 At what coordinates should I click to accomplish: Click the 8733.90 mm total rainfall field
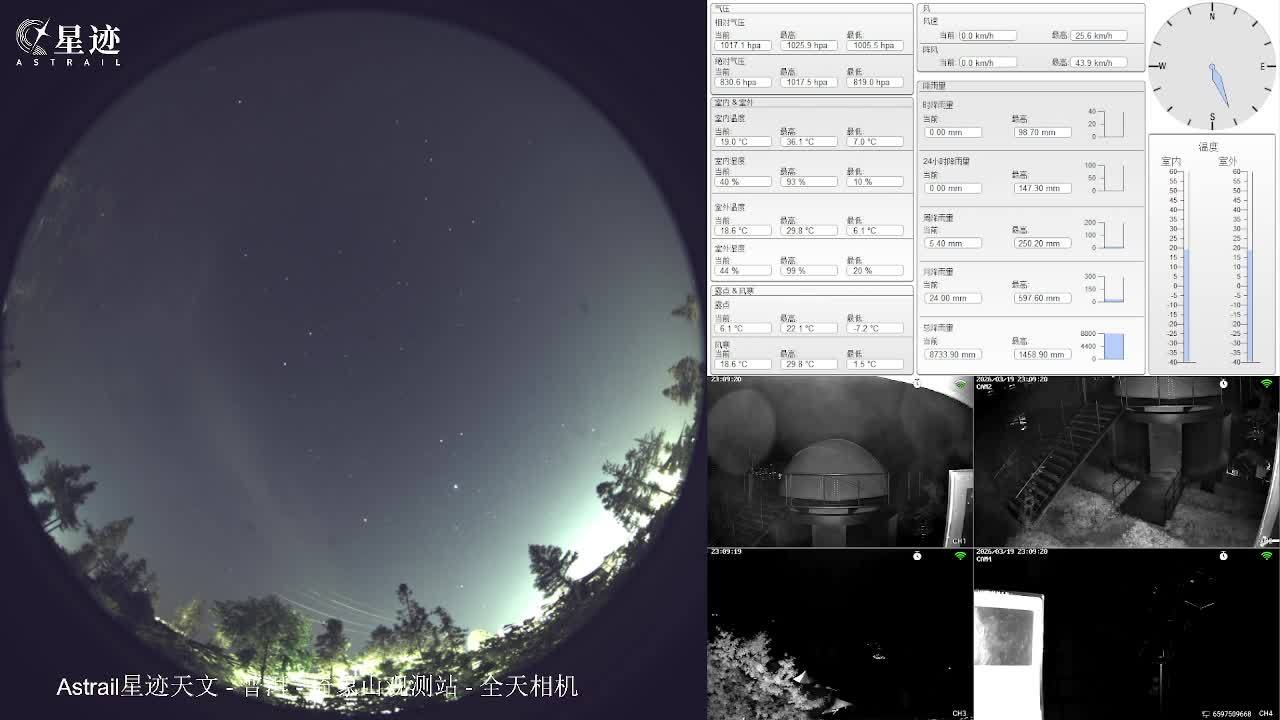pos(952,354)
